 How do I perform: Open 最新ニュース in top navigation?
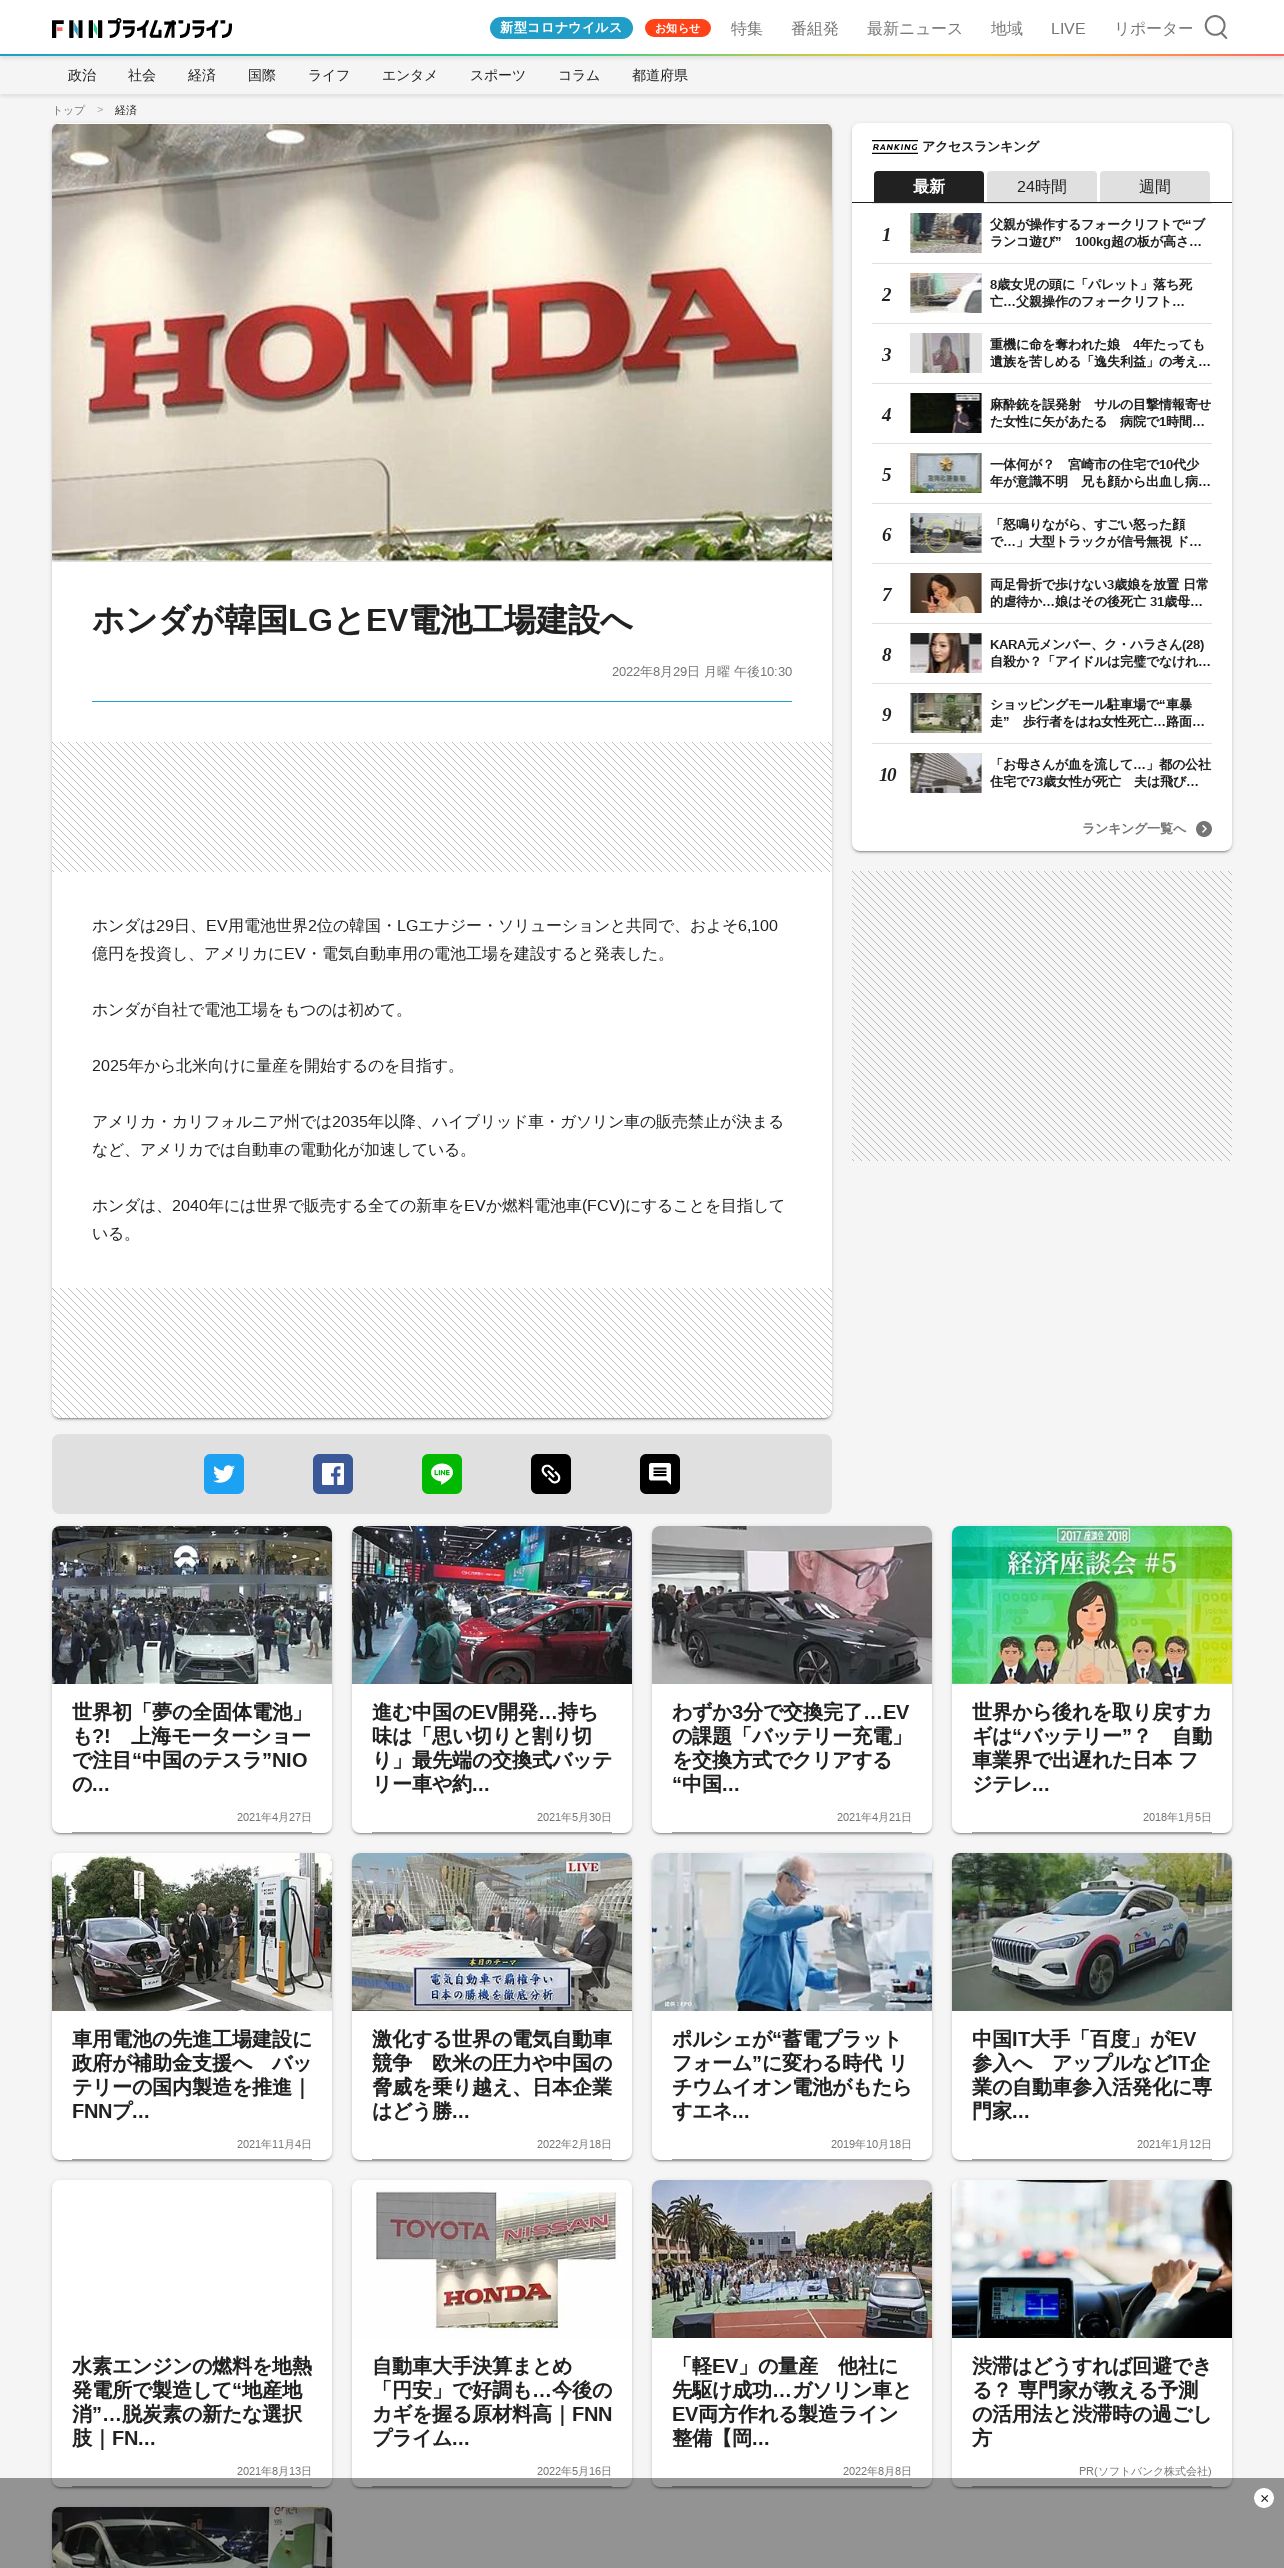coord(914,29)
